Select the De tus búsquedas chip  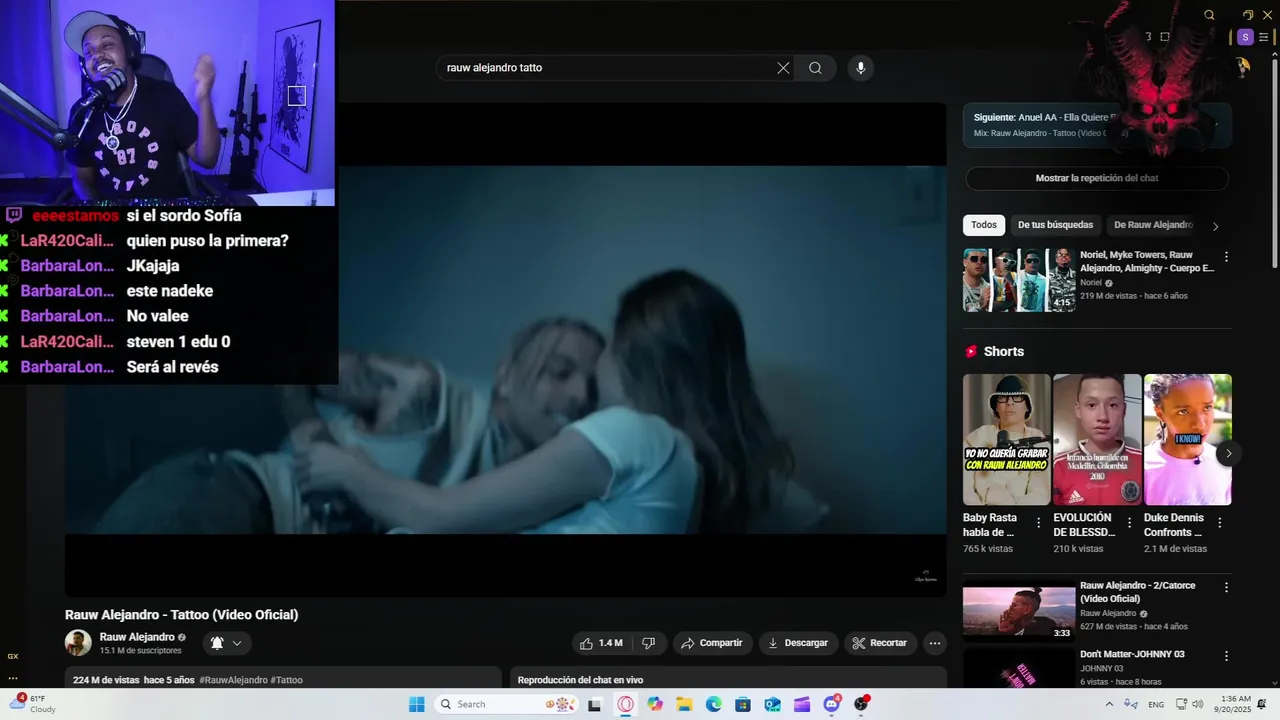[1056, 225]
